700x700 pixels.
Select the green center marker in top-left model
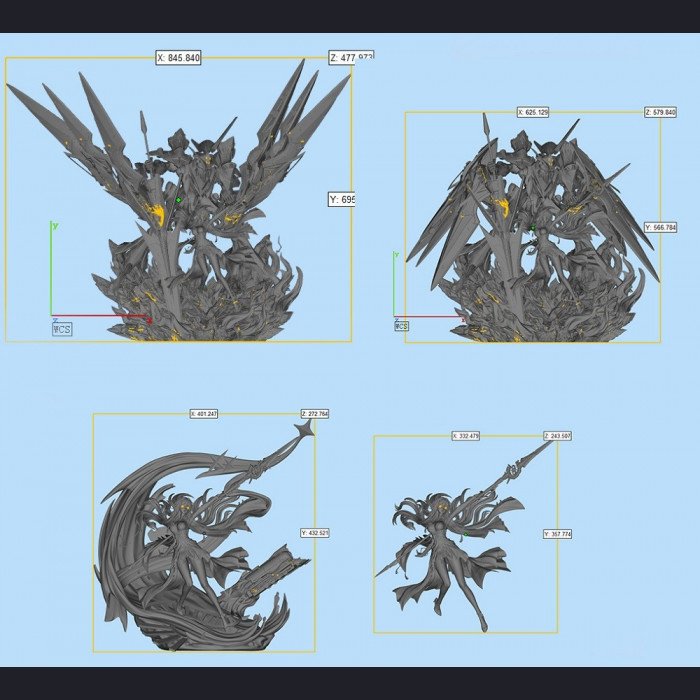coord(179,200)
